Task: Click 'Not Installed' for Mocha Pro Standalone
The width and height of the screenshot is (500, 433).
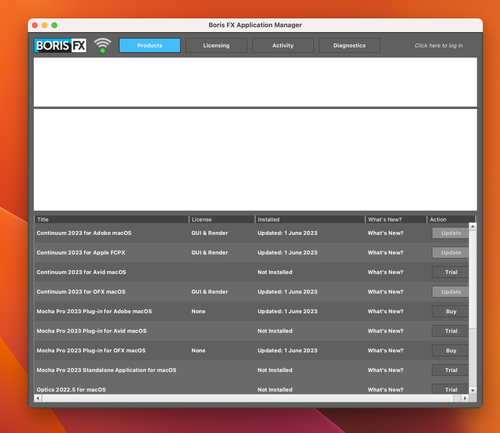Action: tap(275, 370)
